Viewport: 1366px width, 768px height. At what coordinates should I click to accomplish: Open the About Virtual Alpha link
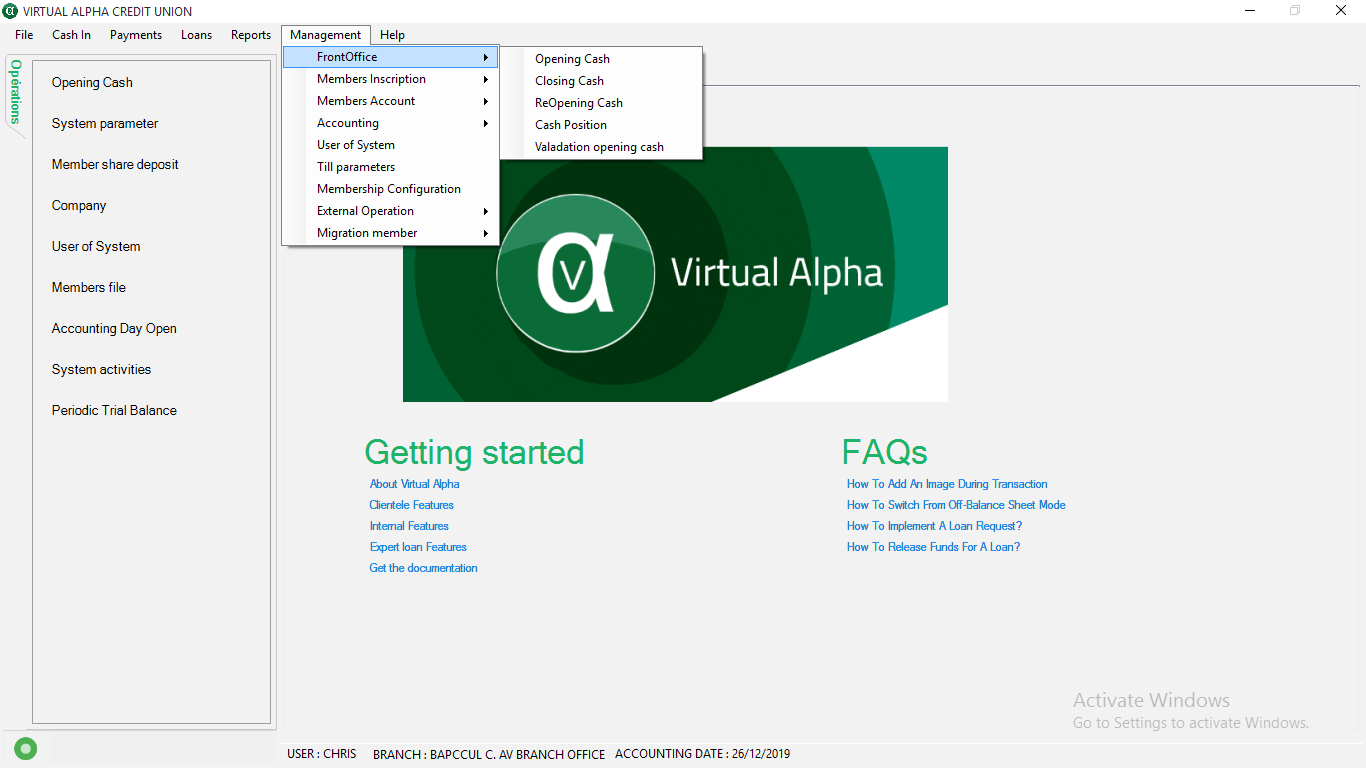414,484
